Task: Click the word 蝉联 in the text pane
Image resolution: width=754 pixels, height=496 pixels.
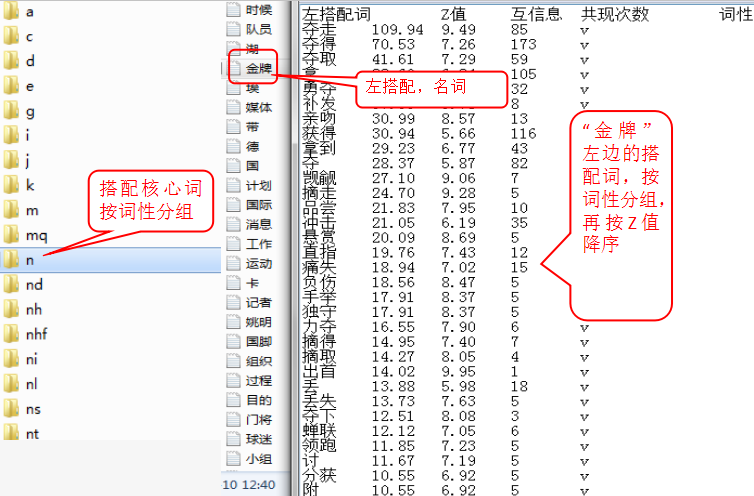Action: (319, 431)
